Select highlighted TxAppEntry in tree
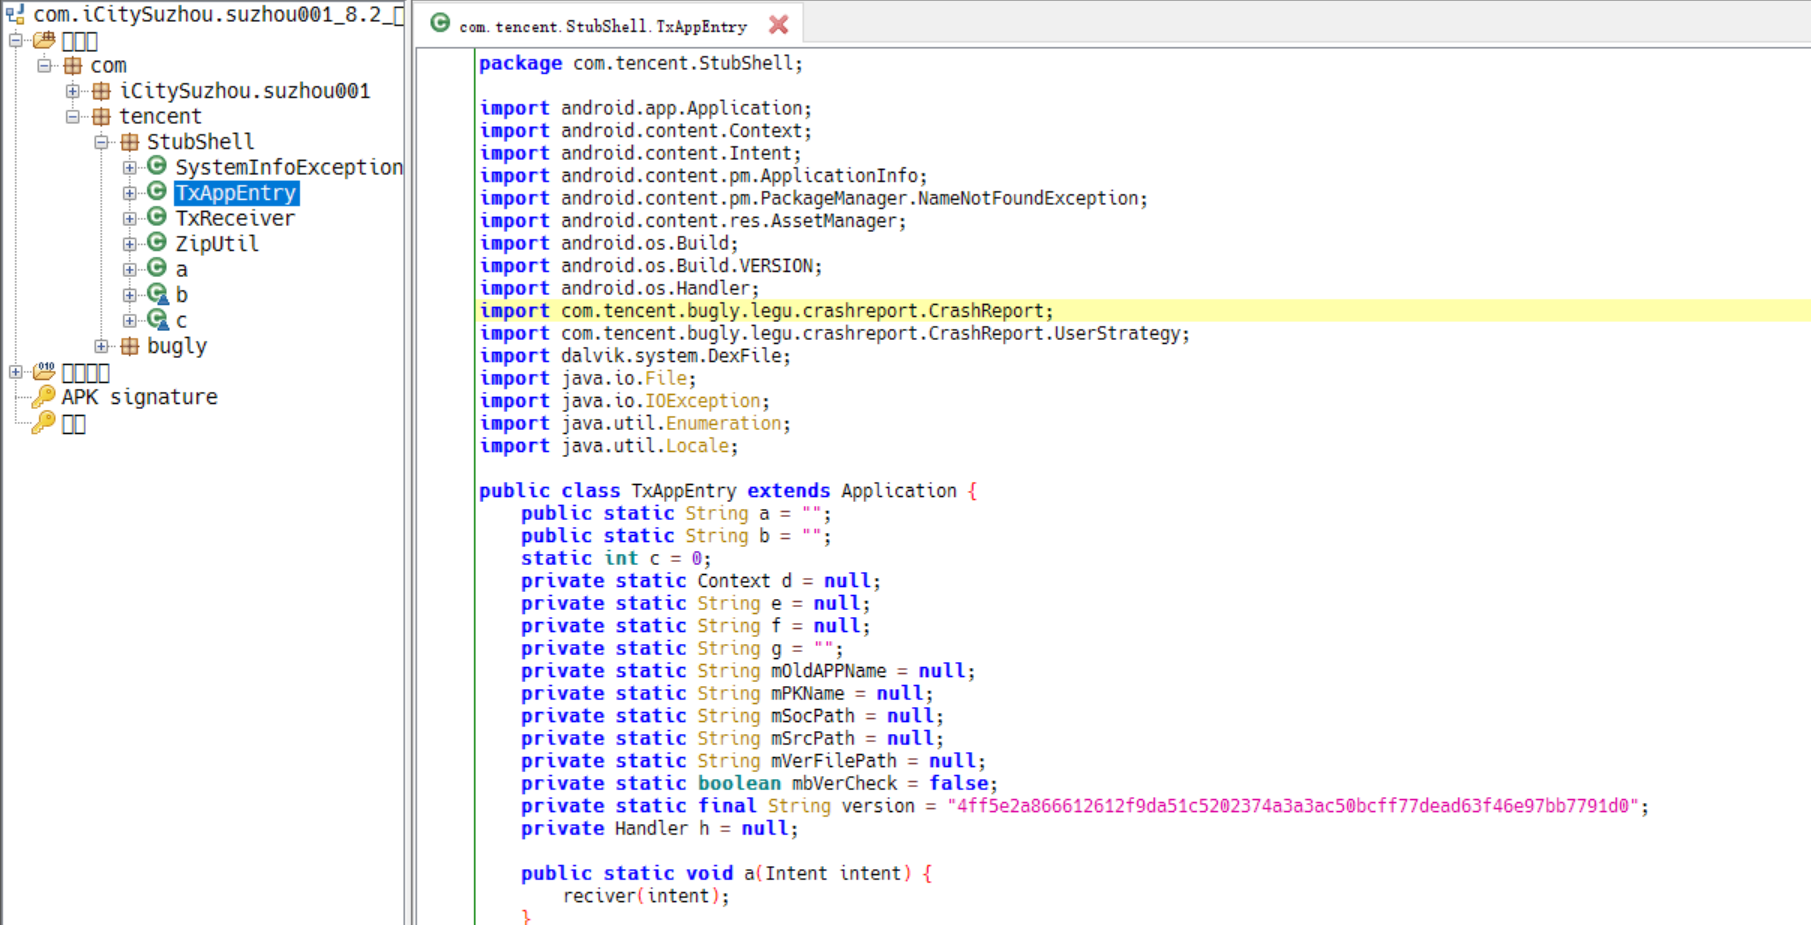This screenshot has width=1811, height=925. pyautogui.click(x=236, y=193)
